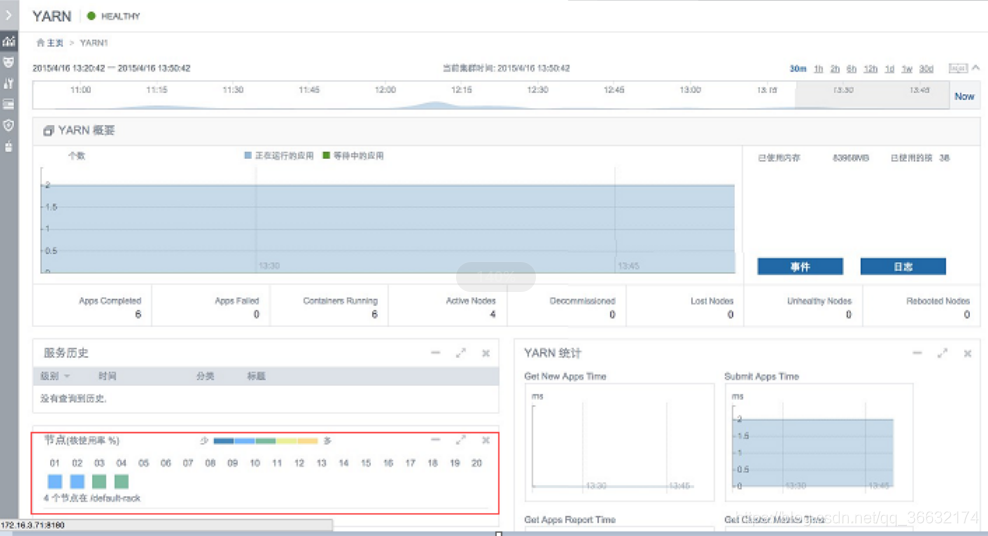Select the 1h time range
This screenshot has height=536, width=988.
[x=819, y=69]
